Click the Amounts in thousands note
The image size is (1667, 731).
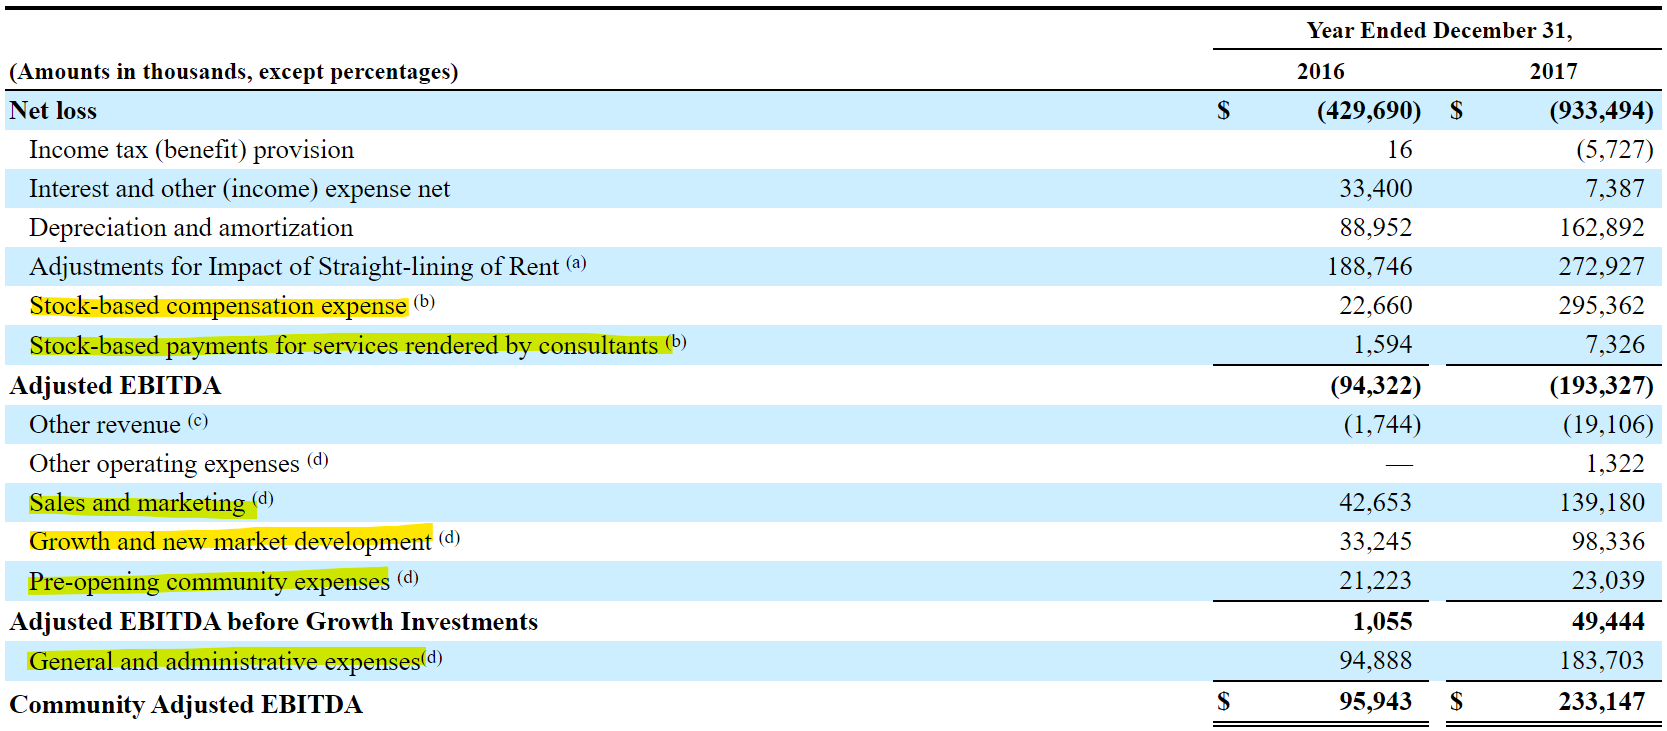click(233, 72)
